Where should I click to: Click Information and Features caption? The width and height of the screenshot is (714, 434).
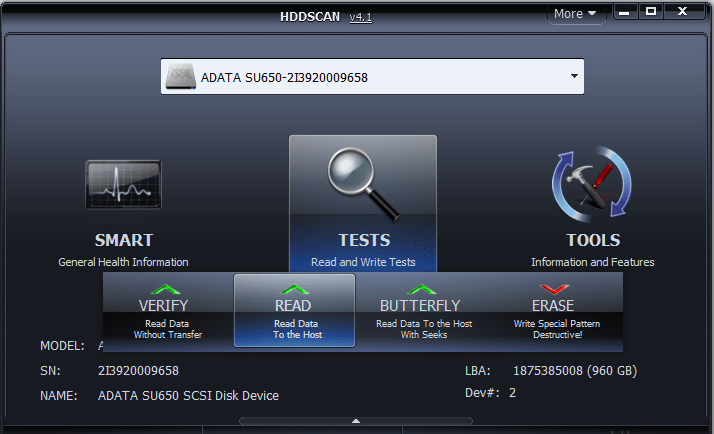click(x=592, y=262)
